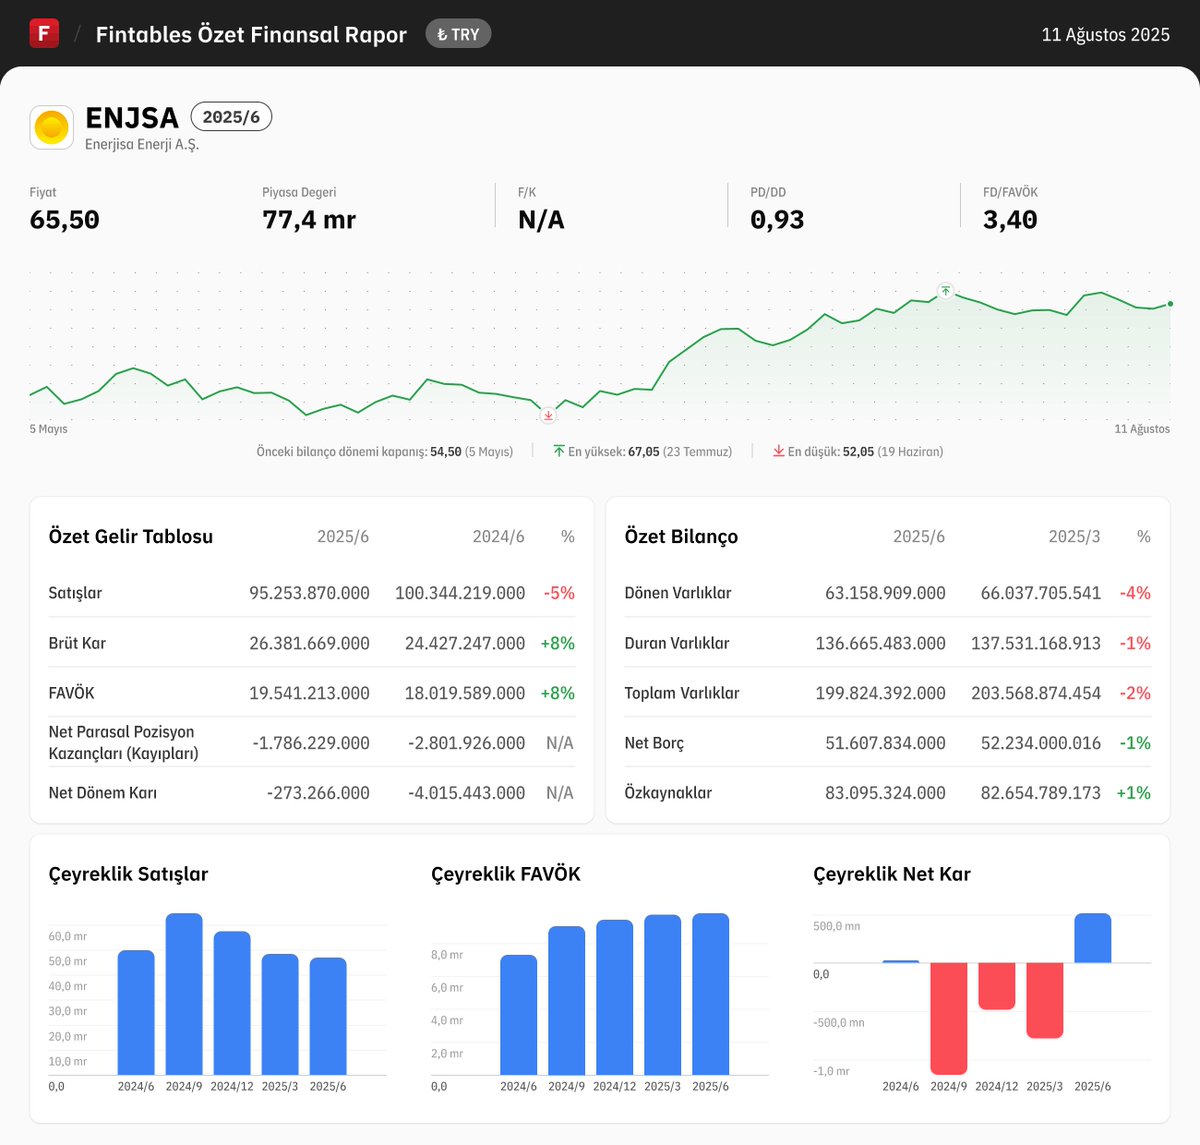
Task: Switch to the Özet Bilanço panel
Action: tap(681, 536)
